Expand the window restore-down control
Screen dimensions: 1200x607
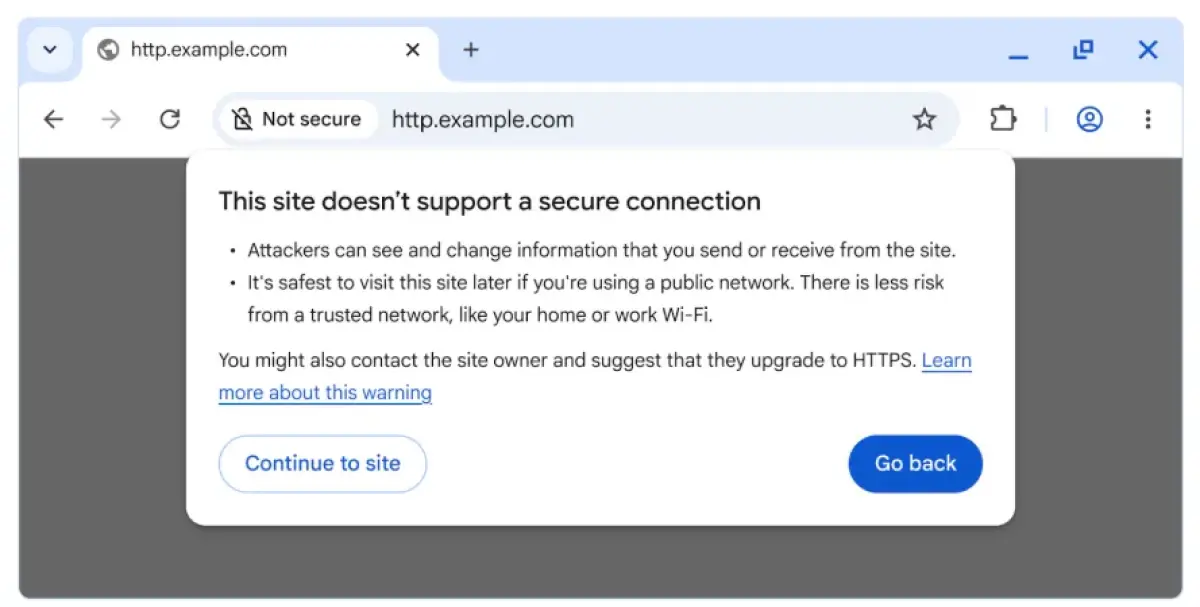pyautogui.click(x=1083, y=49)
